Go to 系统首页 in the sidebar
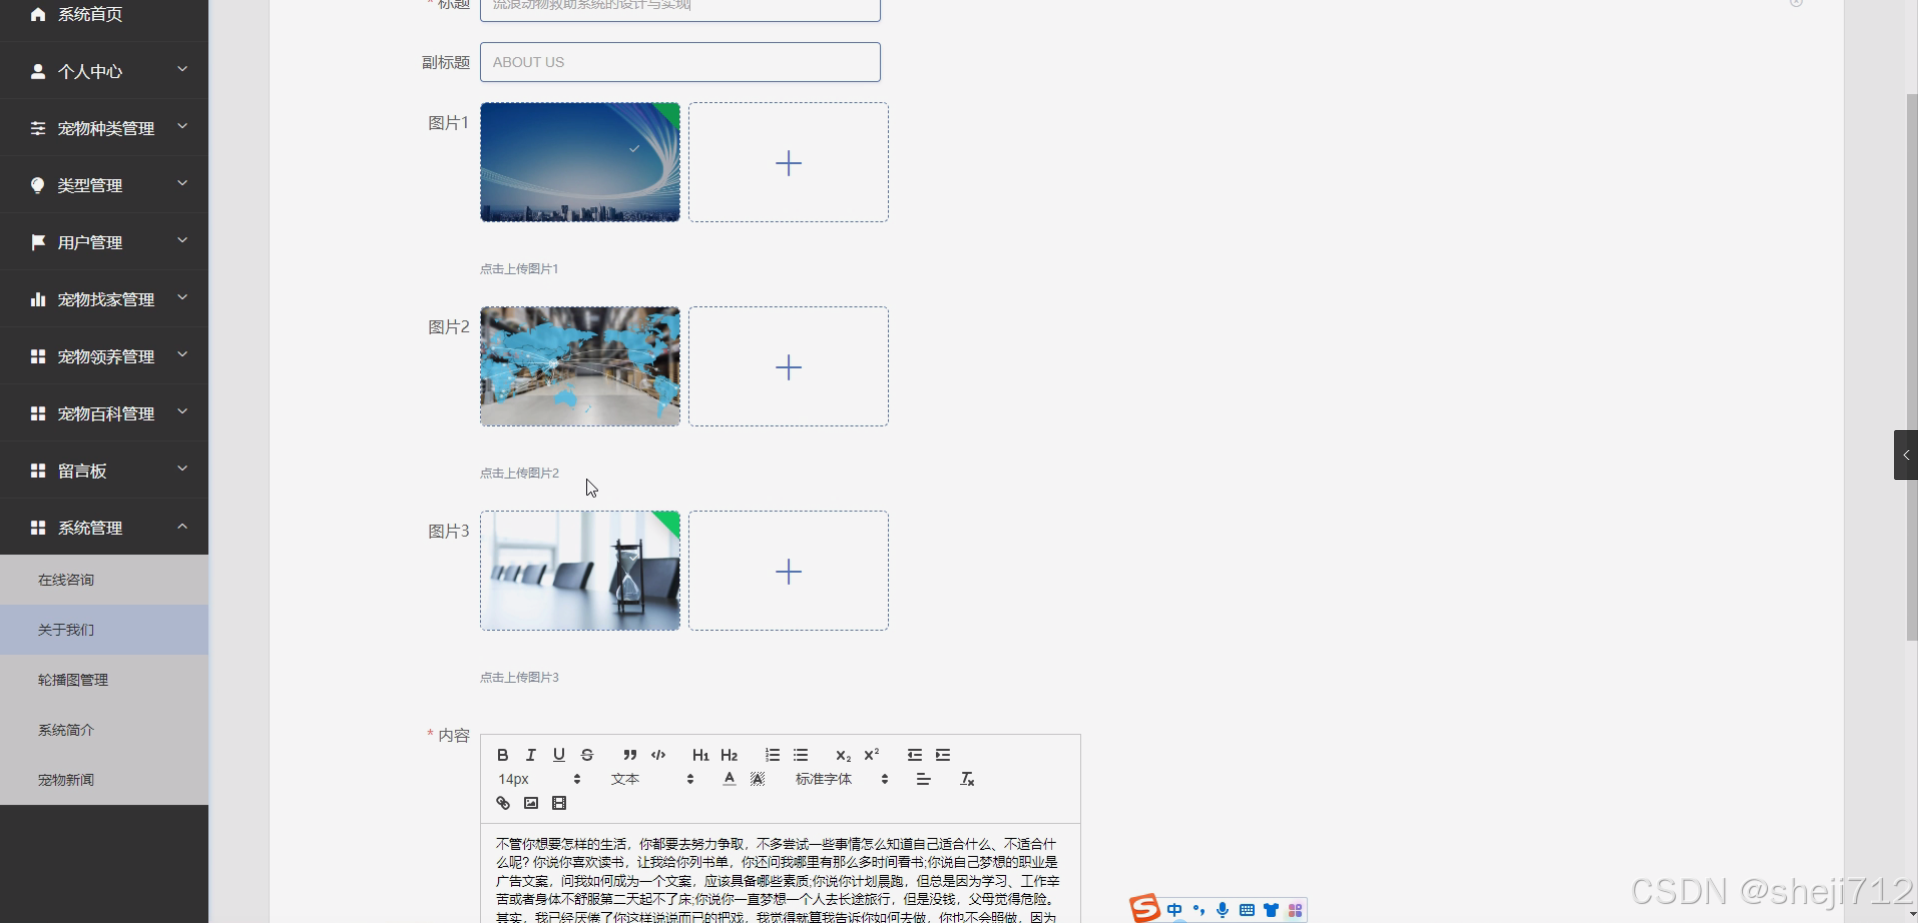 [104, 15]
